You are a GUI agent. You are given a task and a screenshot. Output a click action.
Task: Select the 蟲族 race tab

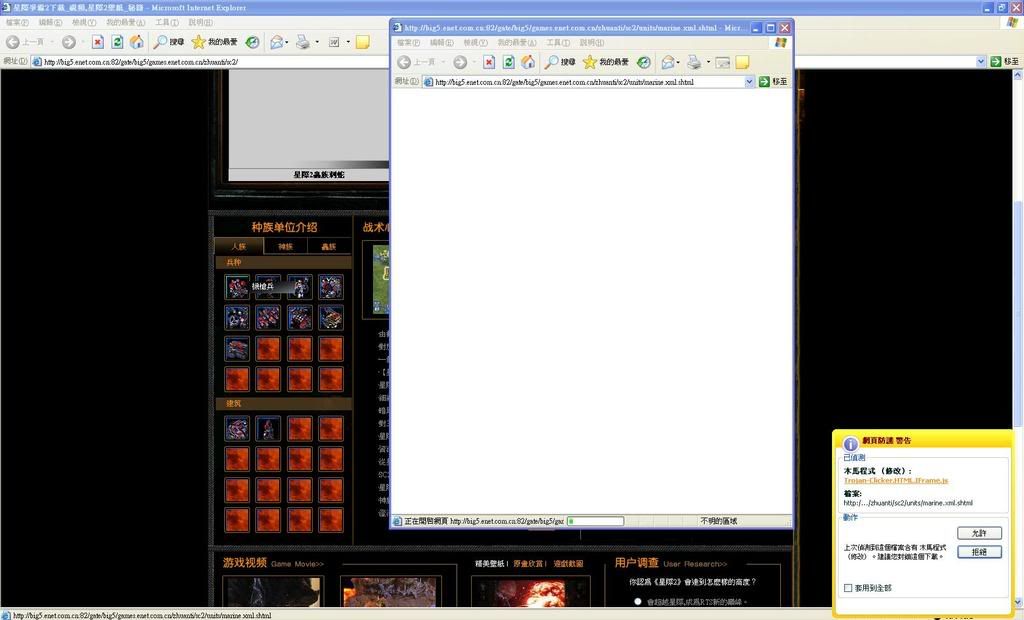[x=328, y=246]
